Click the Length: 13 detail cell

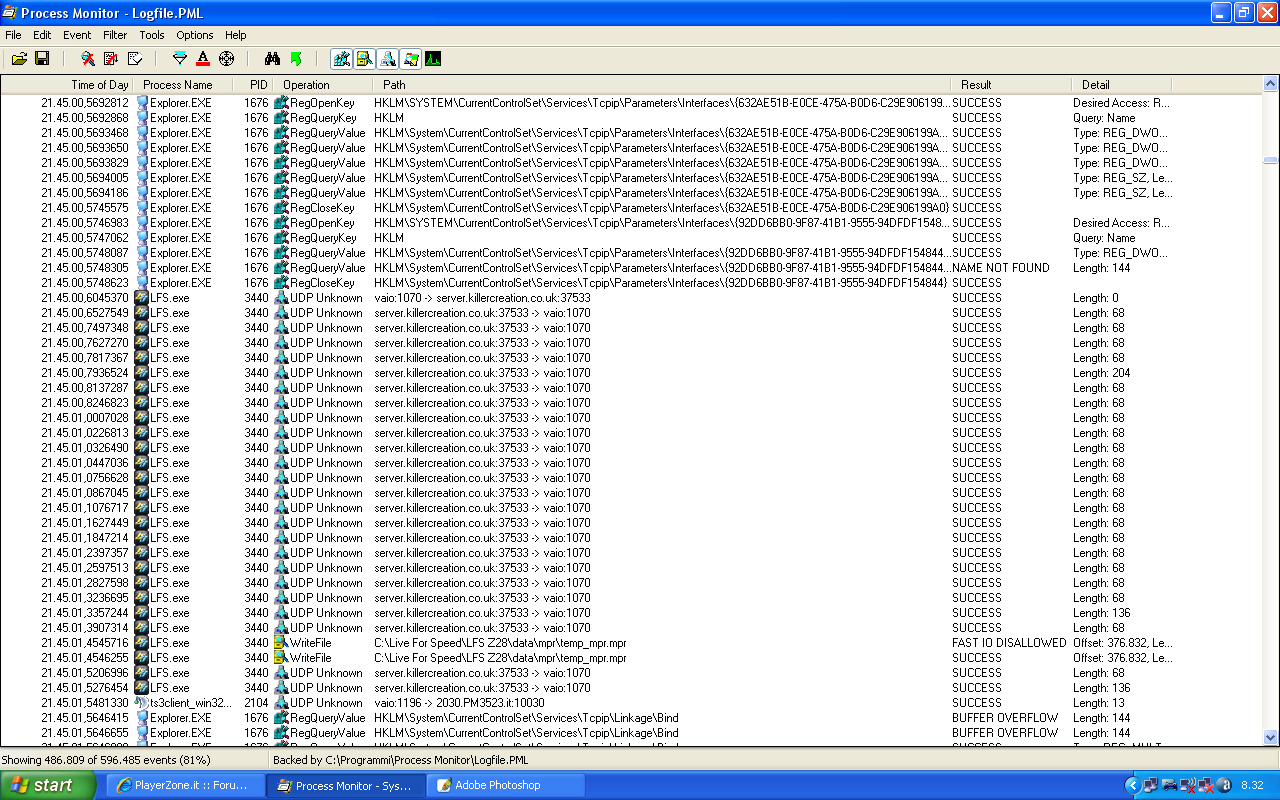click(1098, 703)
